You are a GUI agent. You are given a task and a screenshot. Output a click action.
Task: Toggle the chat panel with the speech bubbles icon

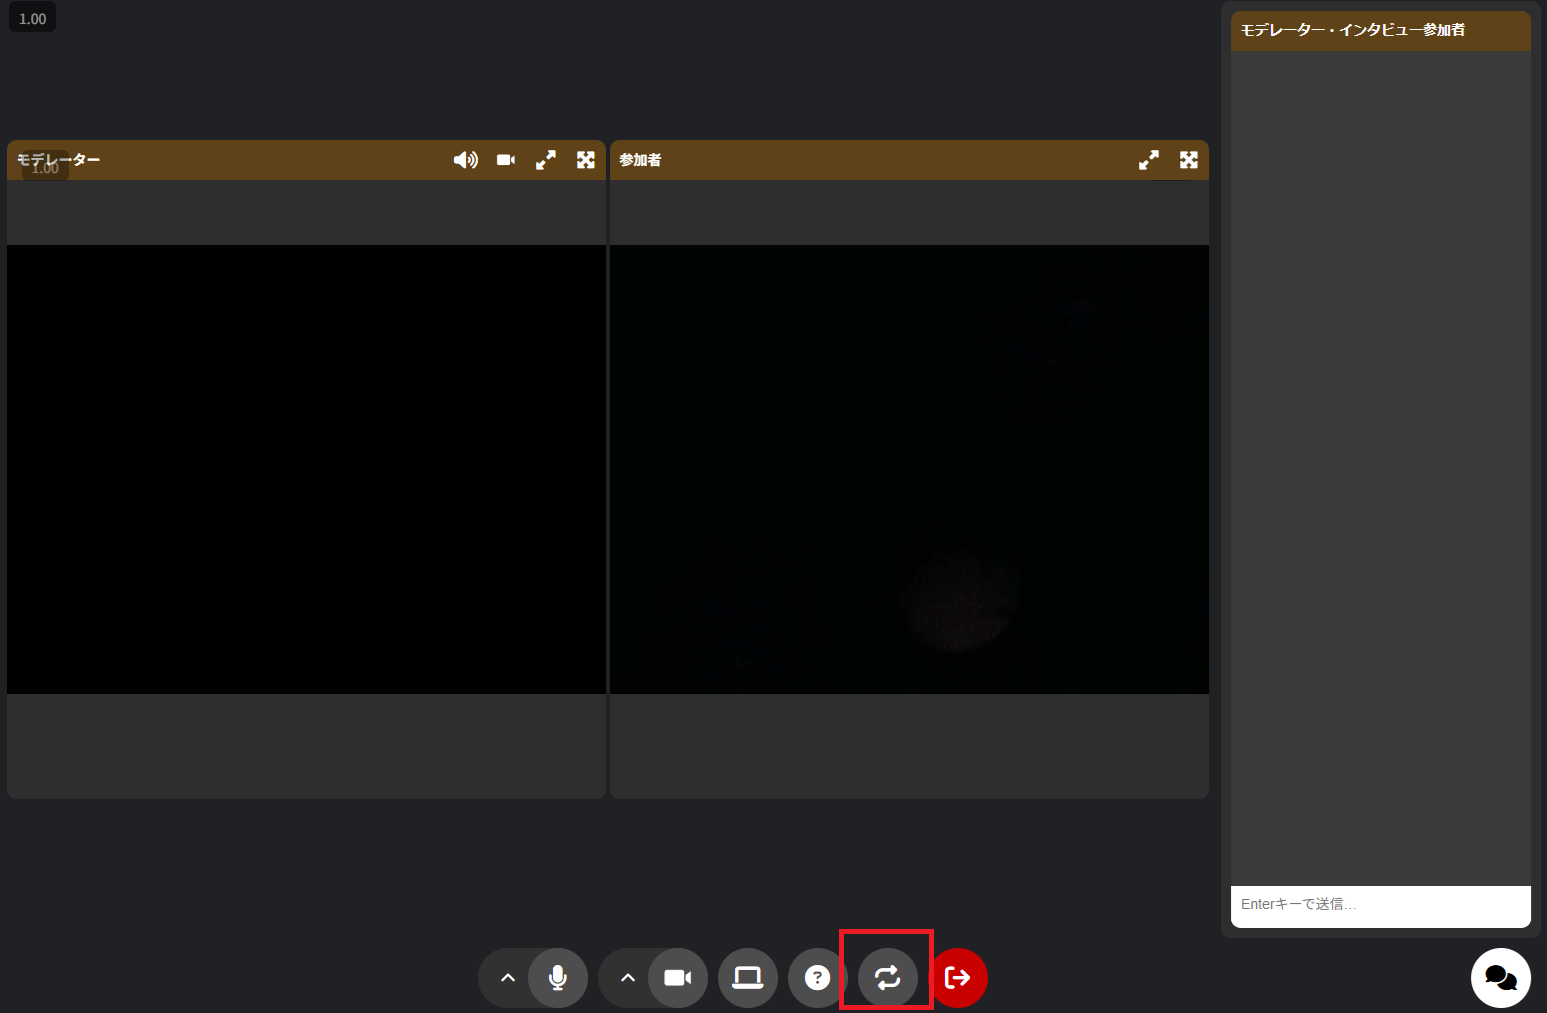(x=1500, y=977)
